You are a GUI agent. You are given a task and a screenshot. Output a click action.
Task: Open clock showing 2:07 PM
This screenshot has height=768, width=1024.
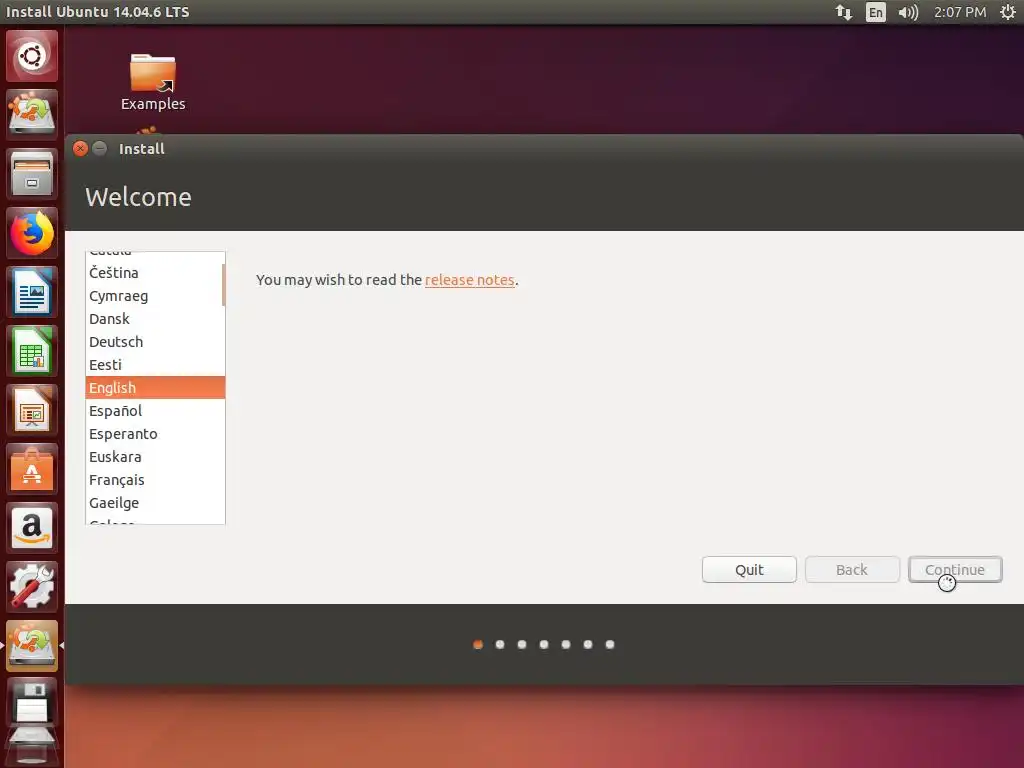(x=960, y=12)
